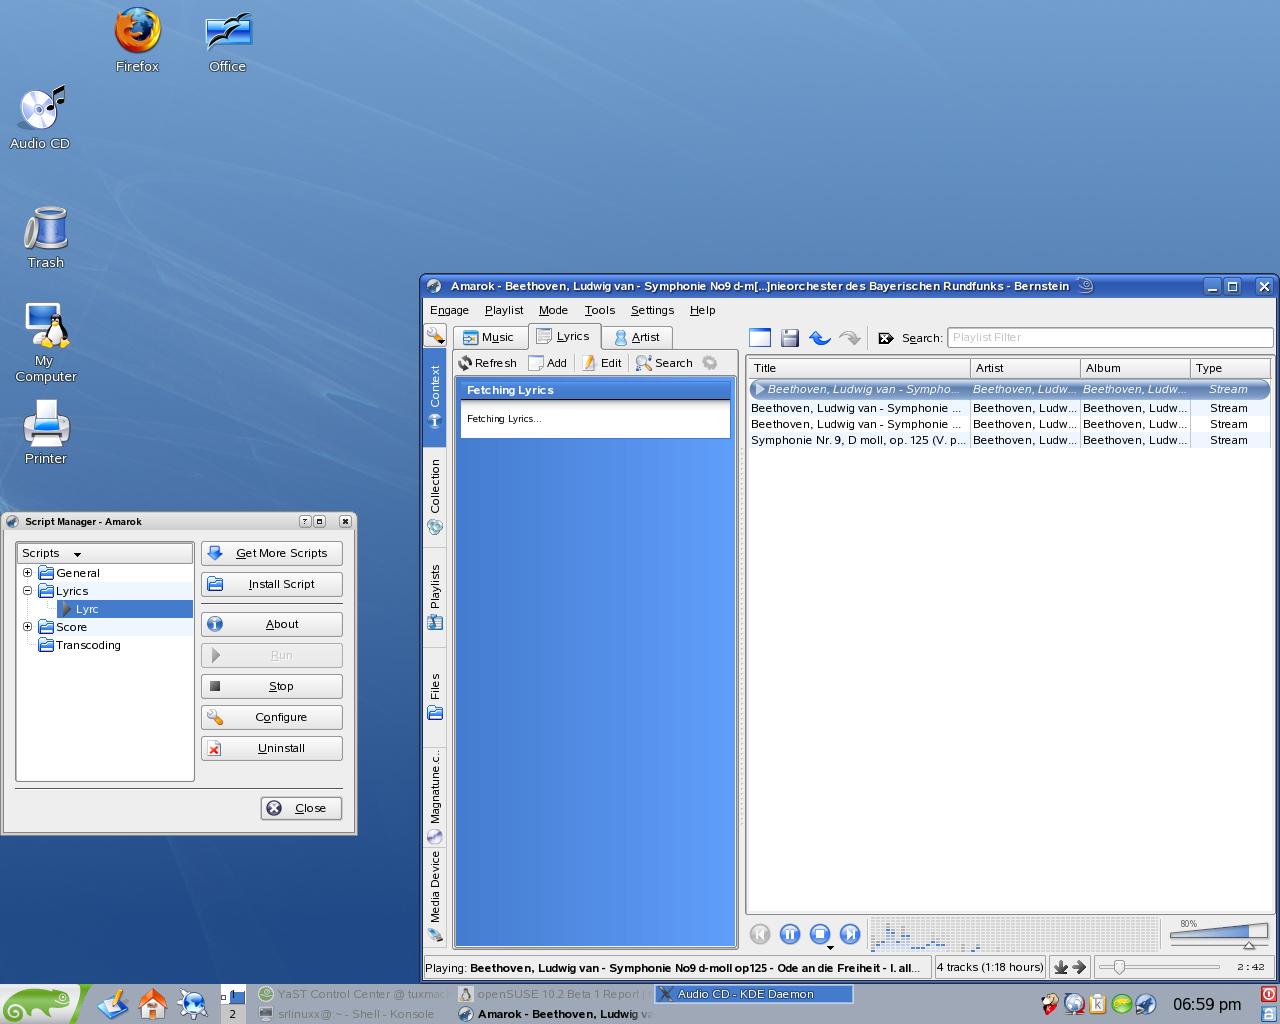This screenshot has width=1280, height=1024.
Task: Select the Lyrc script
Action: tap(125, 609)
